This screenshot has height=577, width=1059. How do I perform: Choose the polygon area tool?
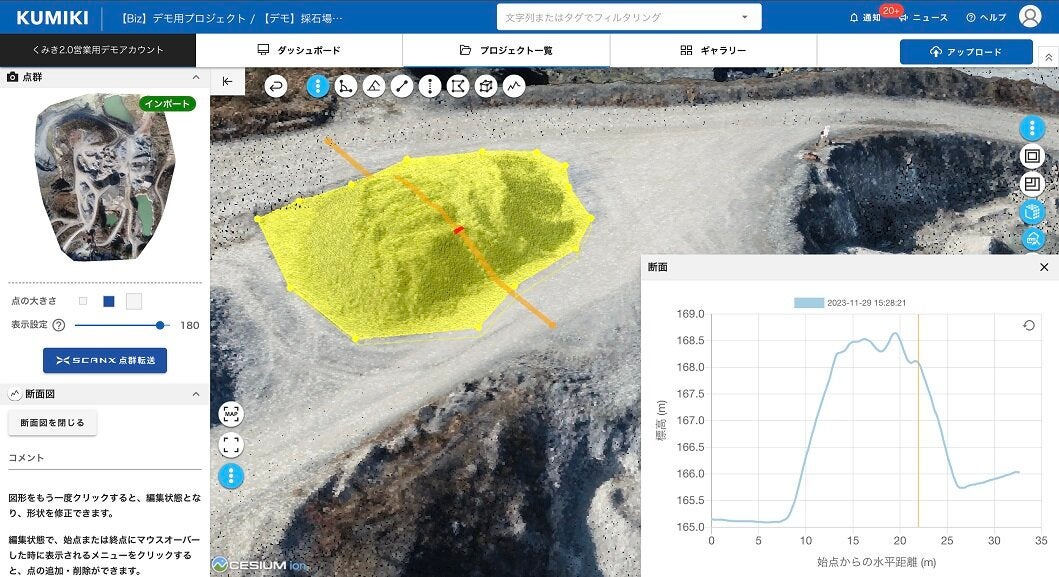click(x=458, y=86)
